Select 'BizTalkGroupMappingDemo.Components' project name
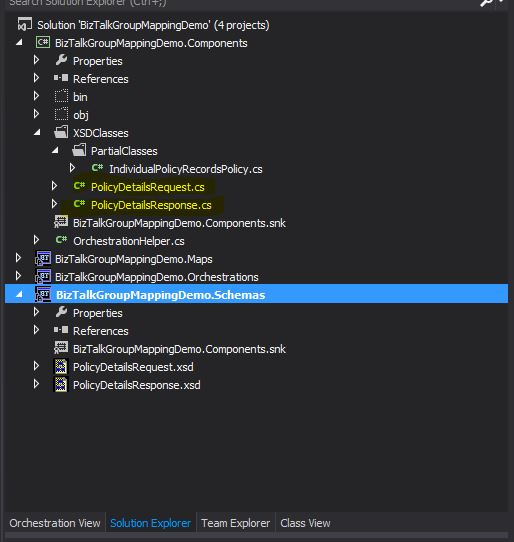This screenshot has width=514, height=542. click(x=151, y=43)
